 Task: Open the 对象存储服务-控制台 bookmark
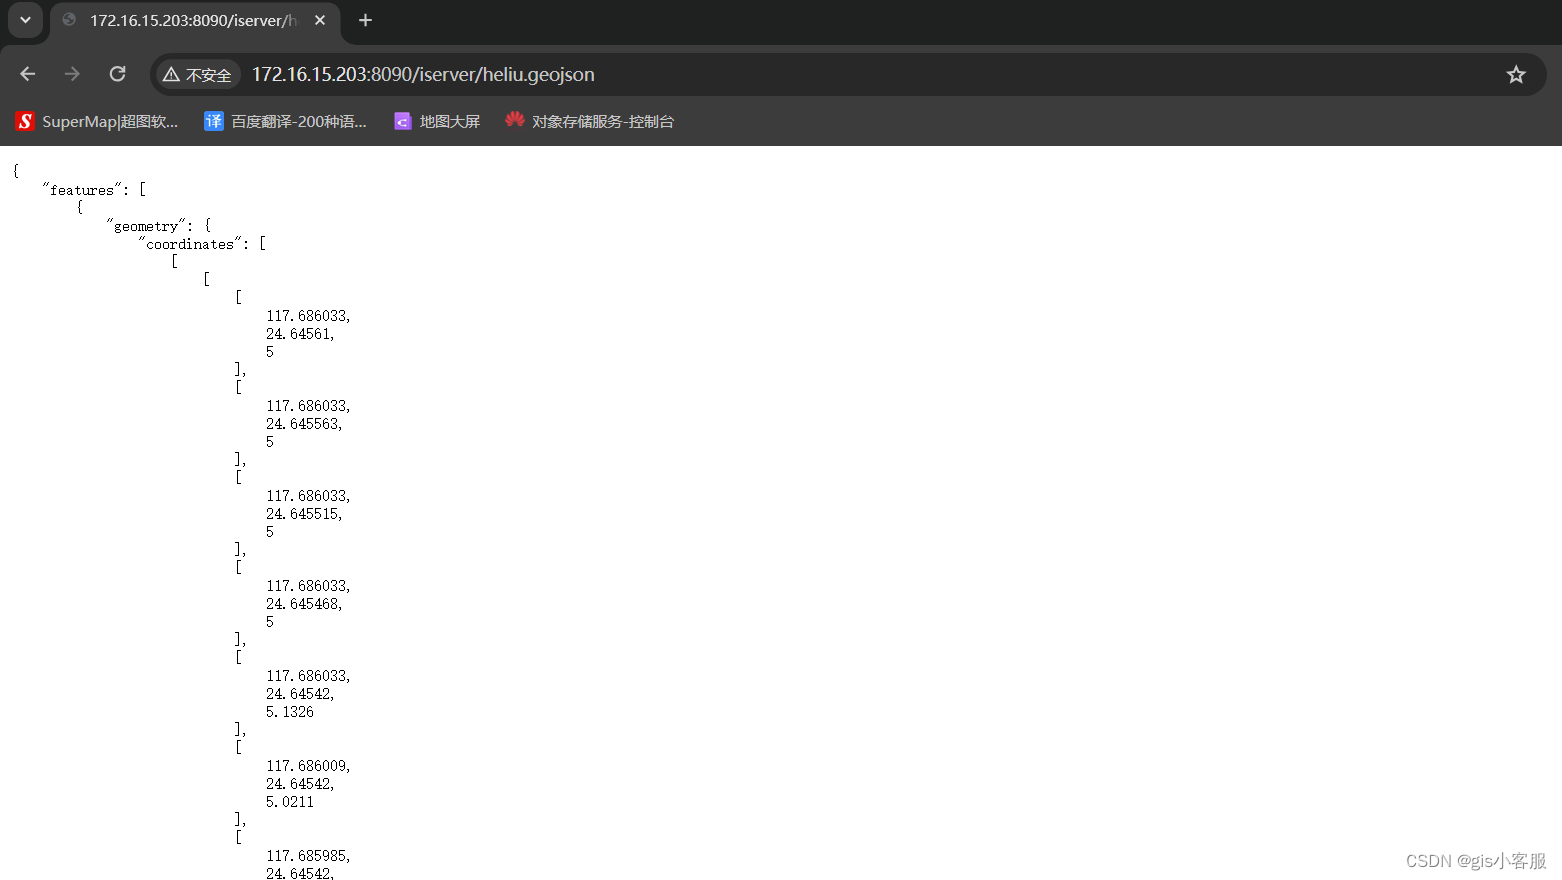click(590, 121)
